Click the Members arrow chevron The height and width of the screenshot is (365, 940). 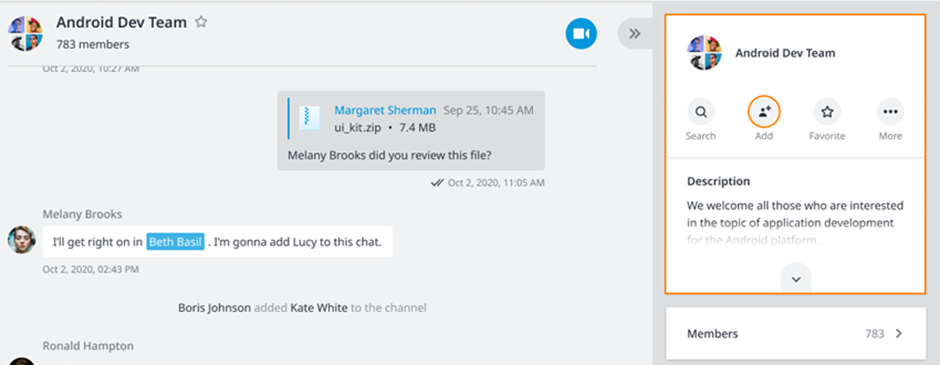point(899,334)
